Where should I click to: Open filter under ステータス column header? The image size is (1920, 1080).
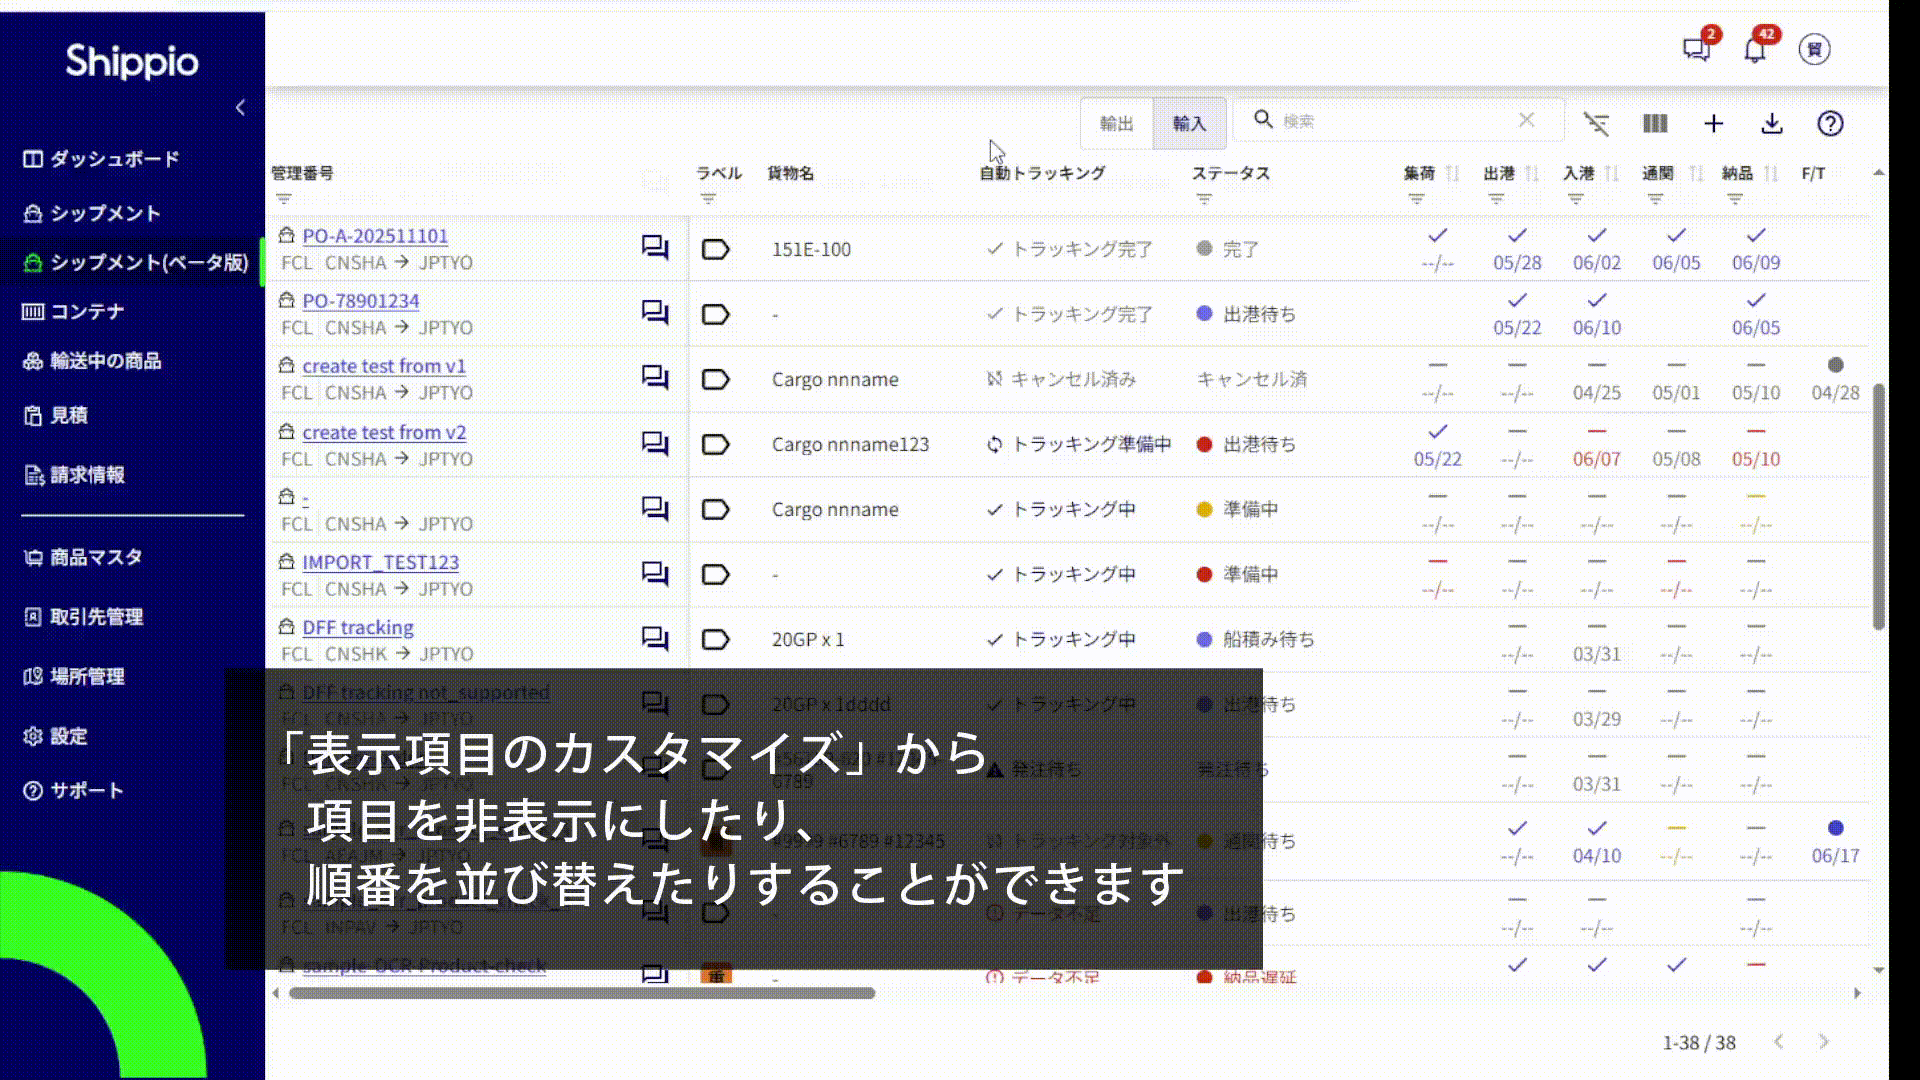[1204, 199]
